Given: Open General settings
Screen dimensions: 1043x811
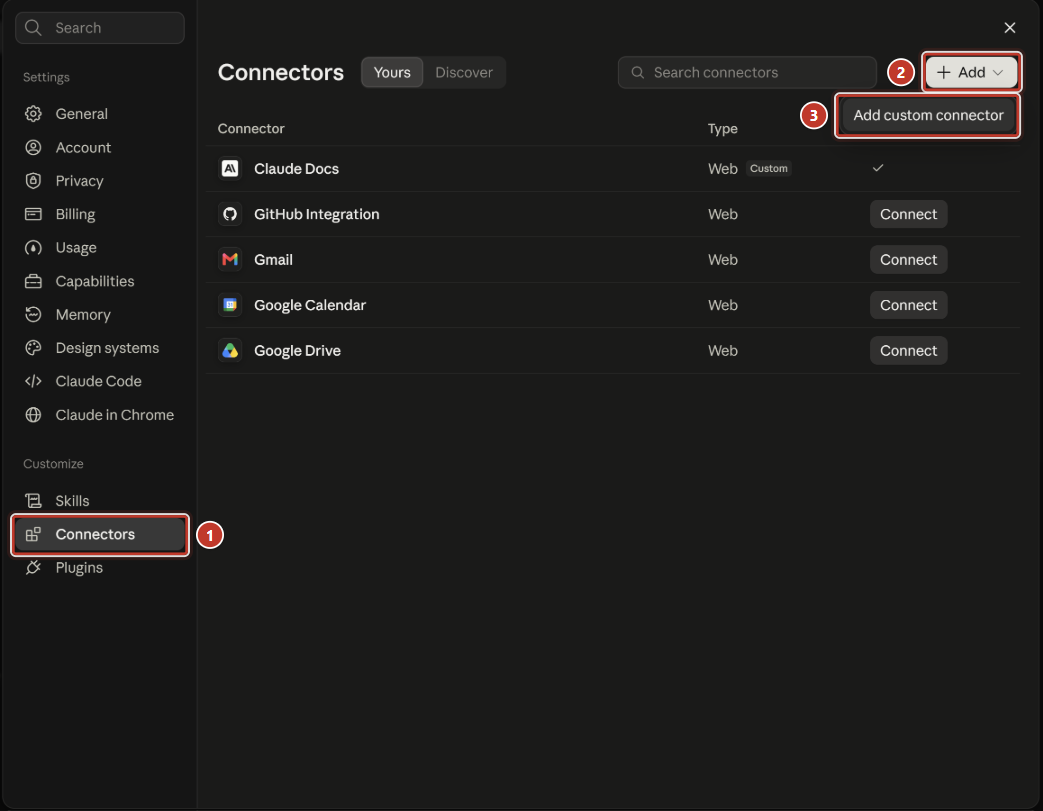Looking at the screenshot, I should tap(100, 114).
